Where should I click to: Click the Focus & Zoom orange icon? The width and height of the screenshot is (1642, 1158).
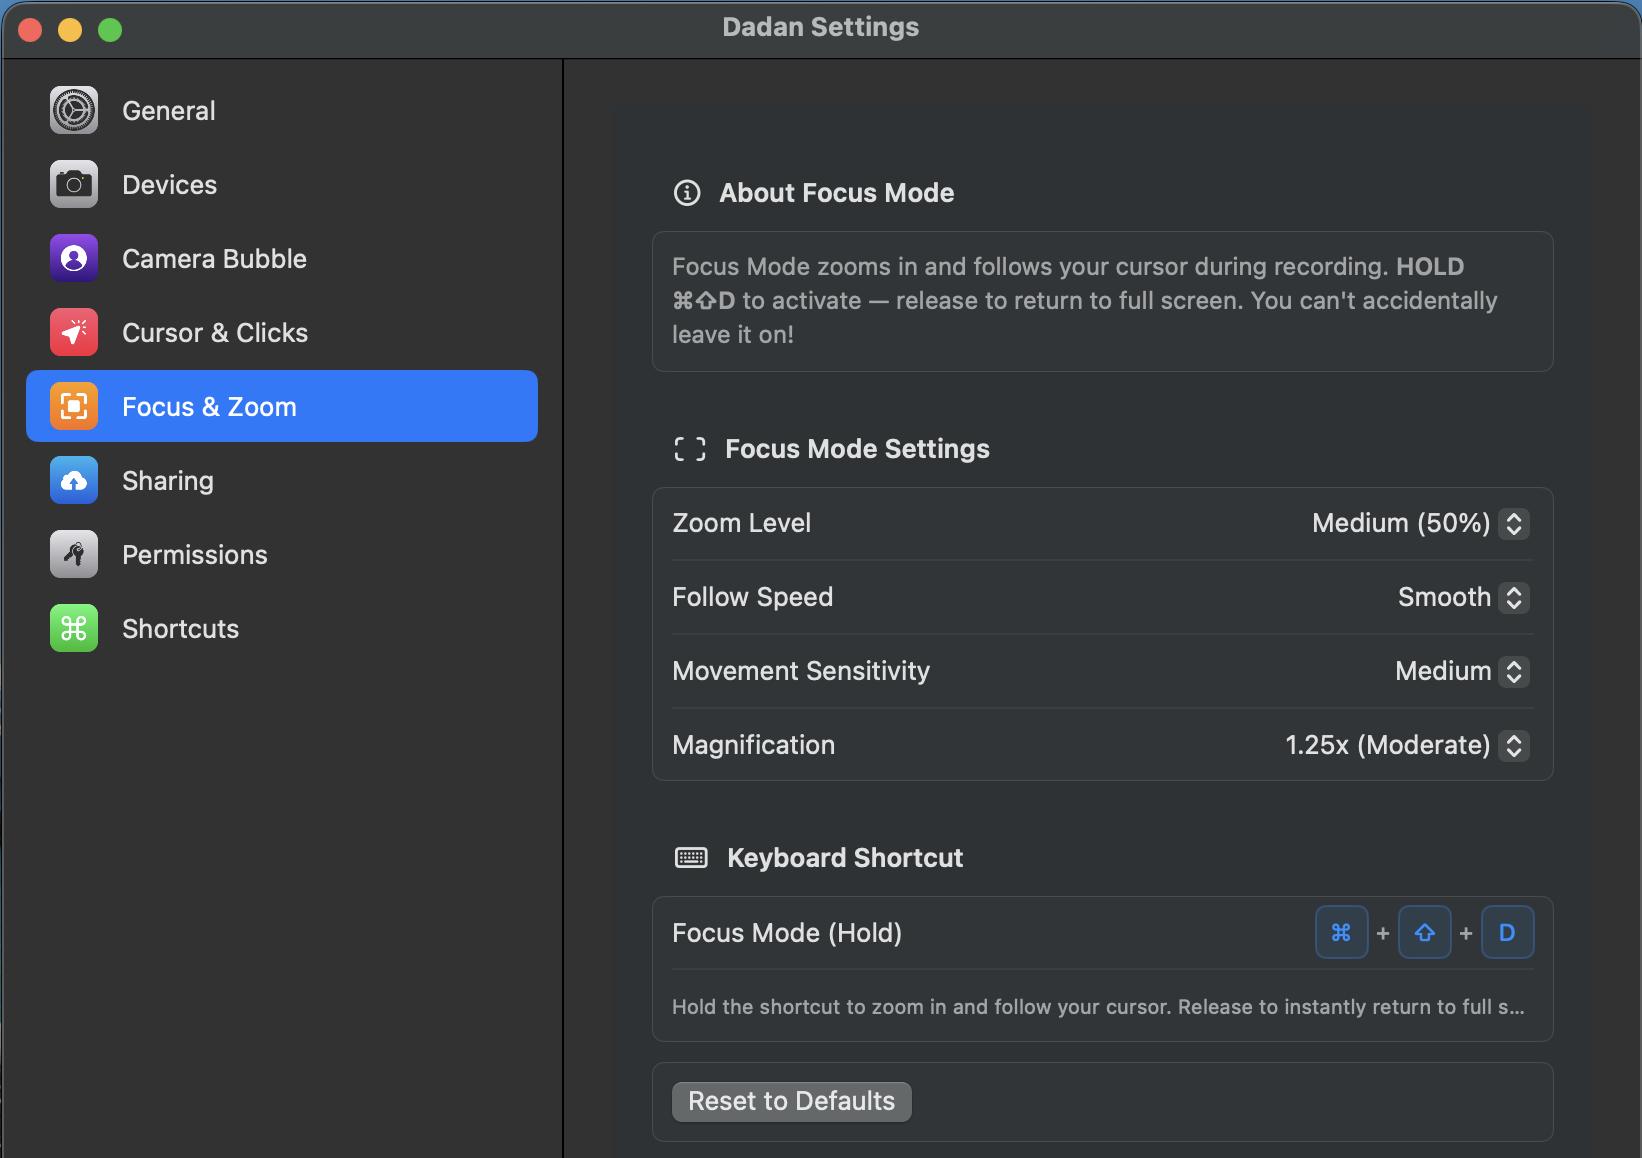pos(73,406)
